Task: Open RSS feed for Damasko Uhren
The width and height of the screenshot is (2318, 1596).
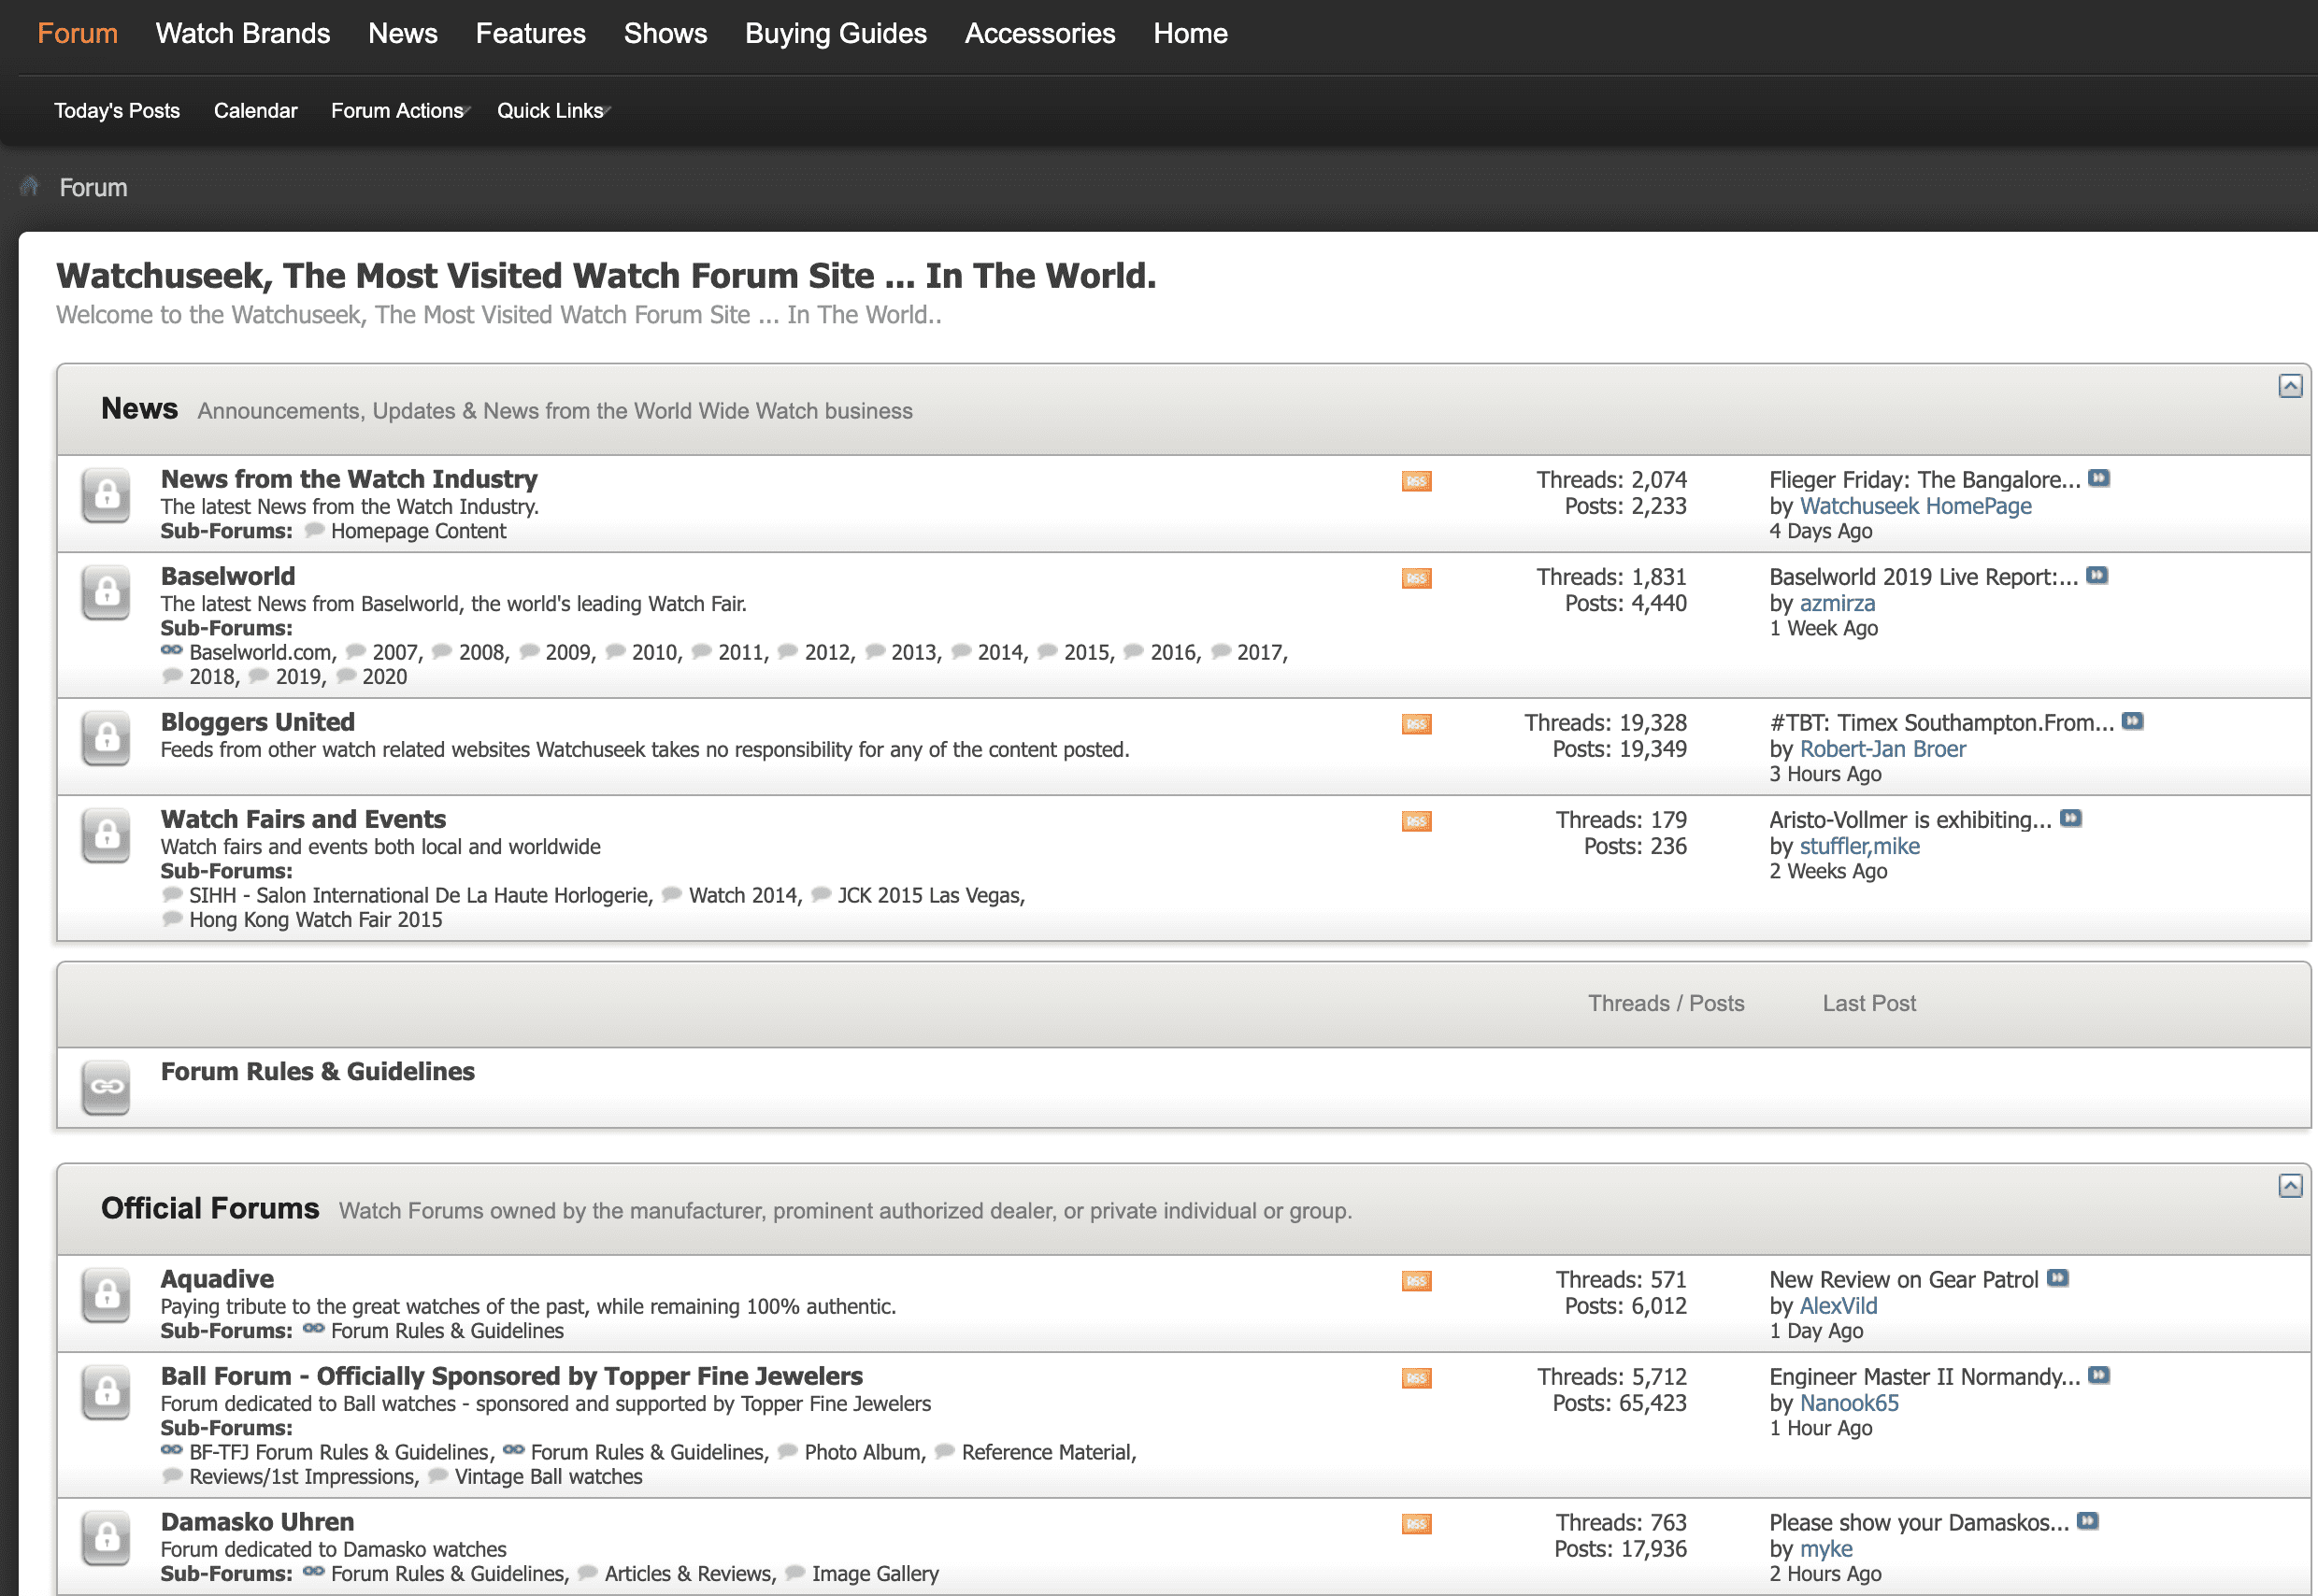Action: (1416, 1524)
